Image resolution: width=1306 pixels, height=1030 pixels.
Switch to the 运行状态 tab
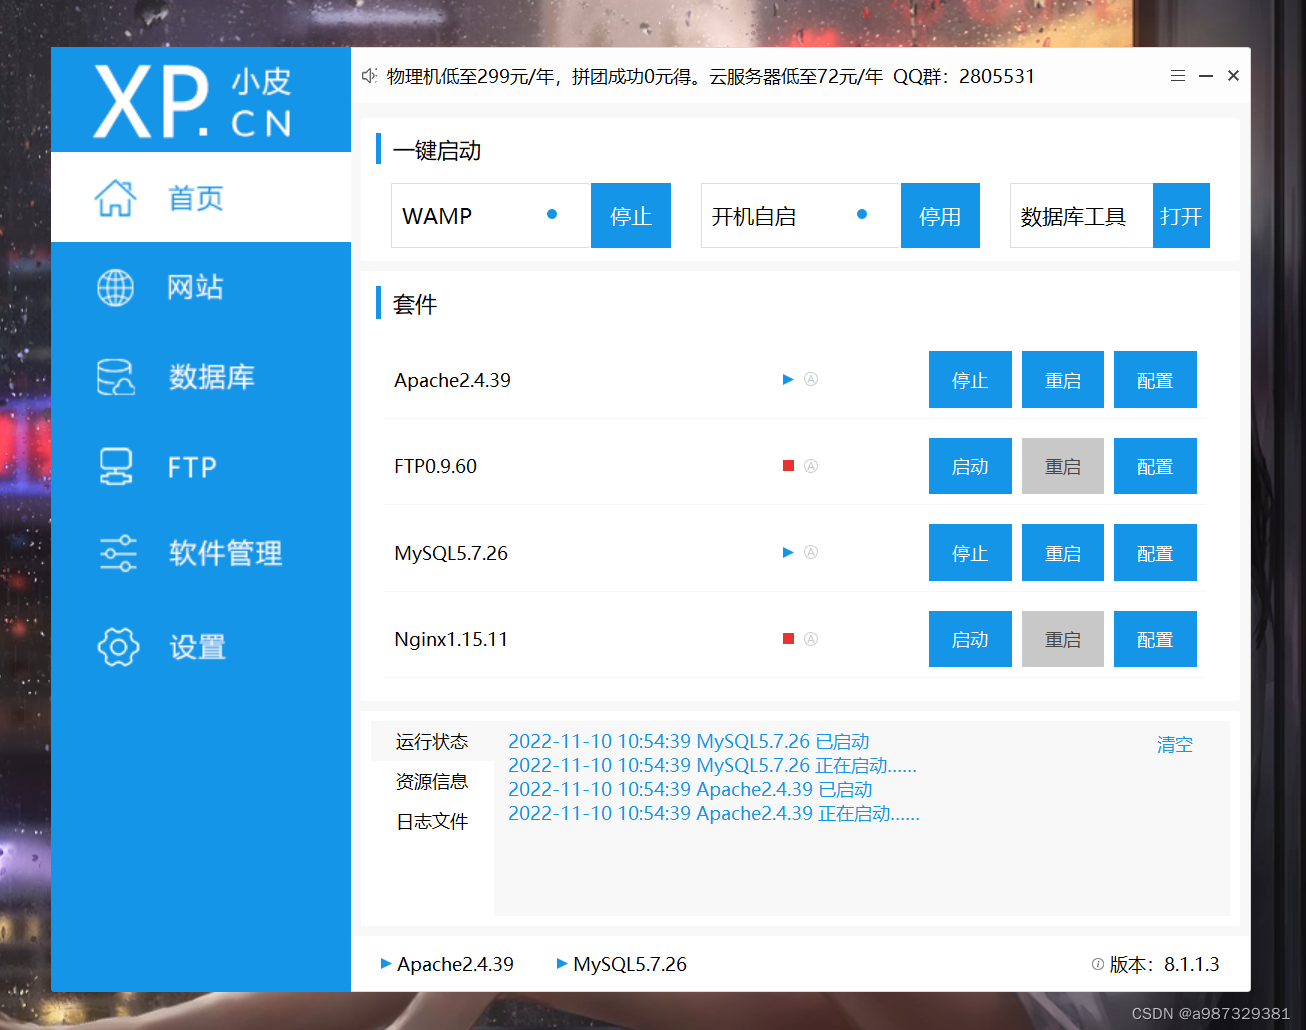tap(432, 741)
